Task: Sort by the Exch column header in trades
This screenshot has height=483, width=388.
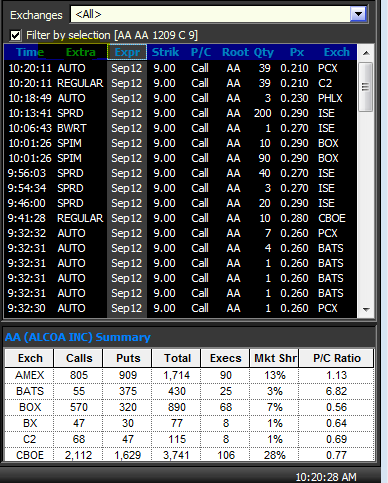Action: pyautogui.click(x=337, y=52)
